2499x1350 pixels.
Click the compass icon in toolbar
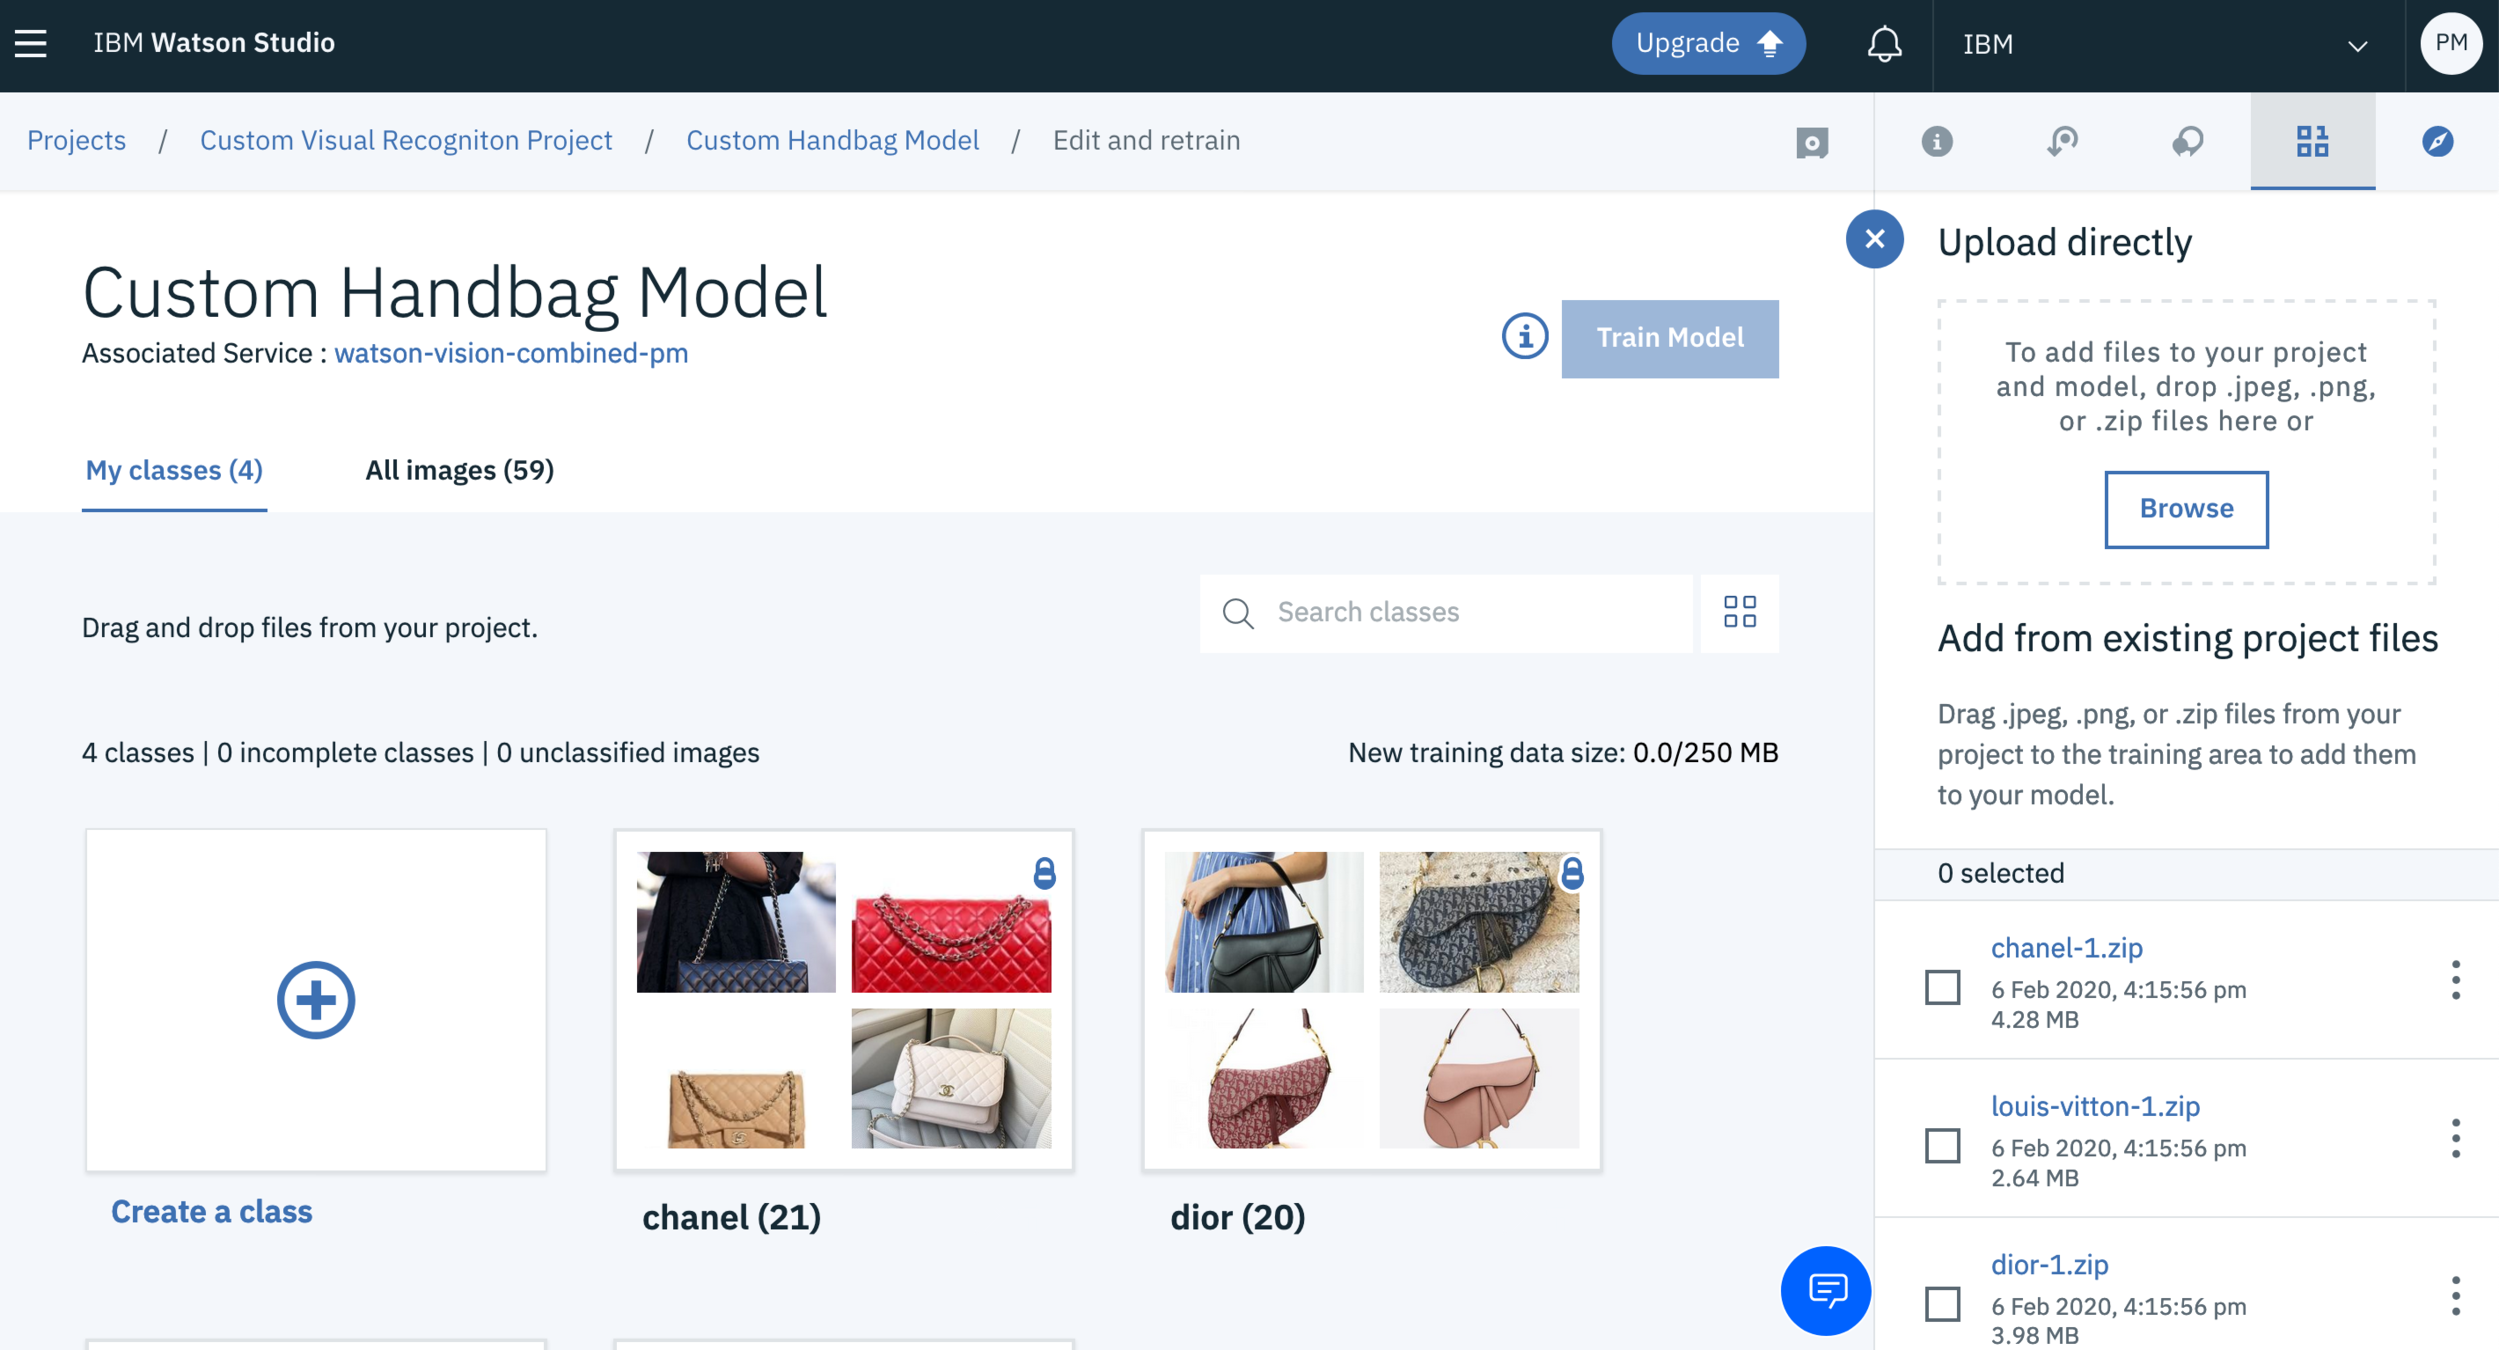(x=2436, y=141)
